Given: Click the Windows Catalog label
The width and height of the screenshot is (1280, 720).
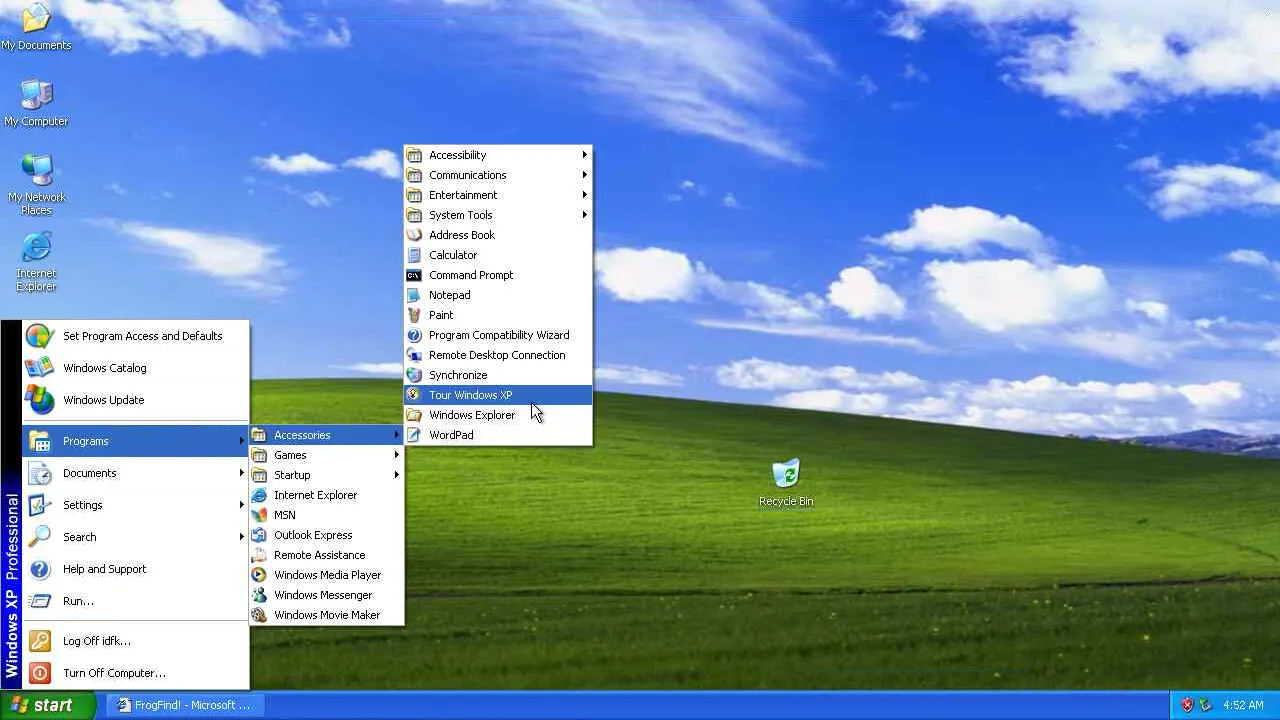Looking at the screenshot, I should (105, 368).
